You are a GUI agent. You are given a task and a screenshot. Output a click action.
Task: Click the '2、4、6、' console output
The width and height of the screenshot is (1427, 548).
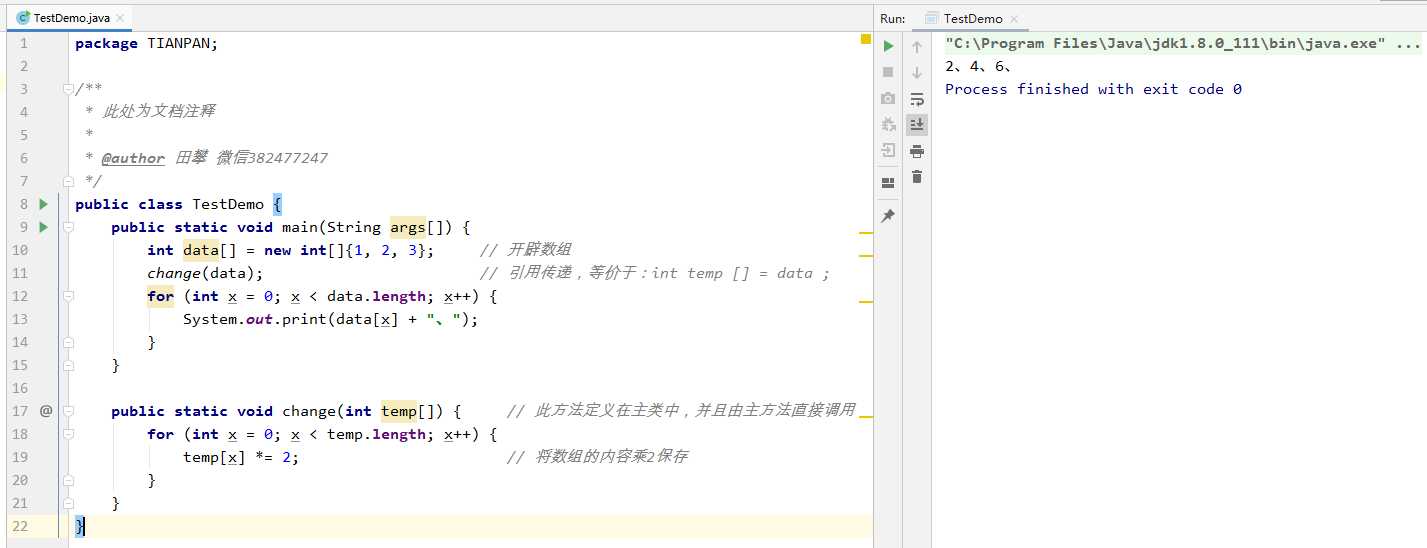click(978, 66)
